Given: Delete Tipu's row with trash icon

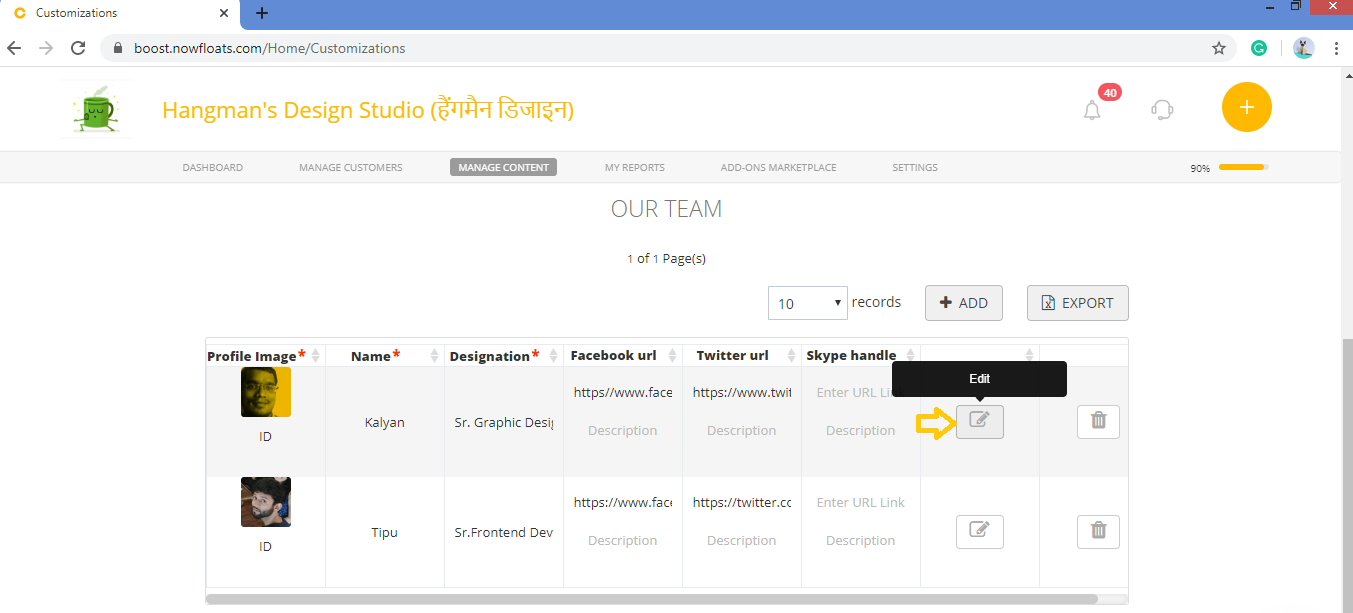Looking at the screenshot, I should pos(1097,531).
